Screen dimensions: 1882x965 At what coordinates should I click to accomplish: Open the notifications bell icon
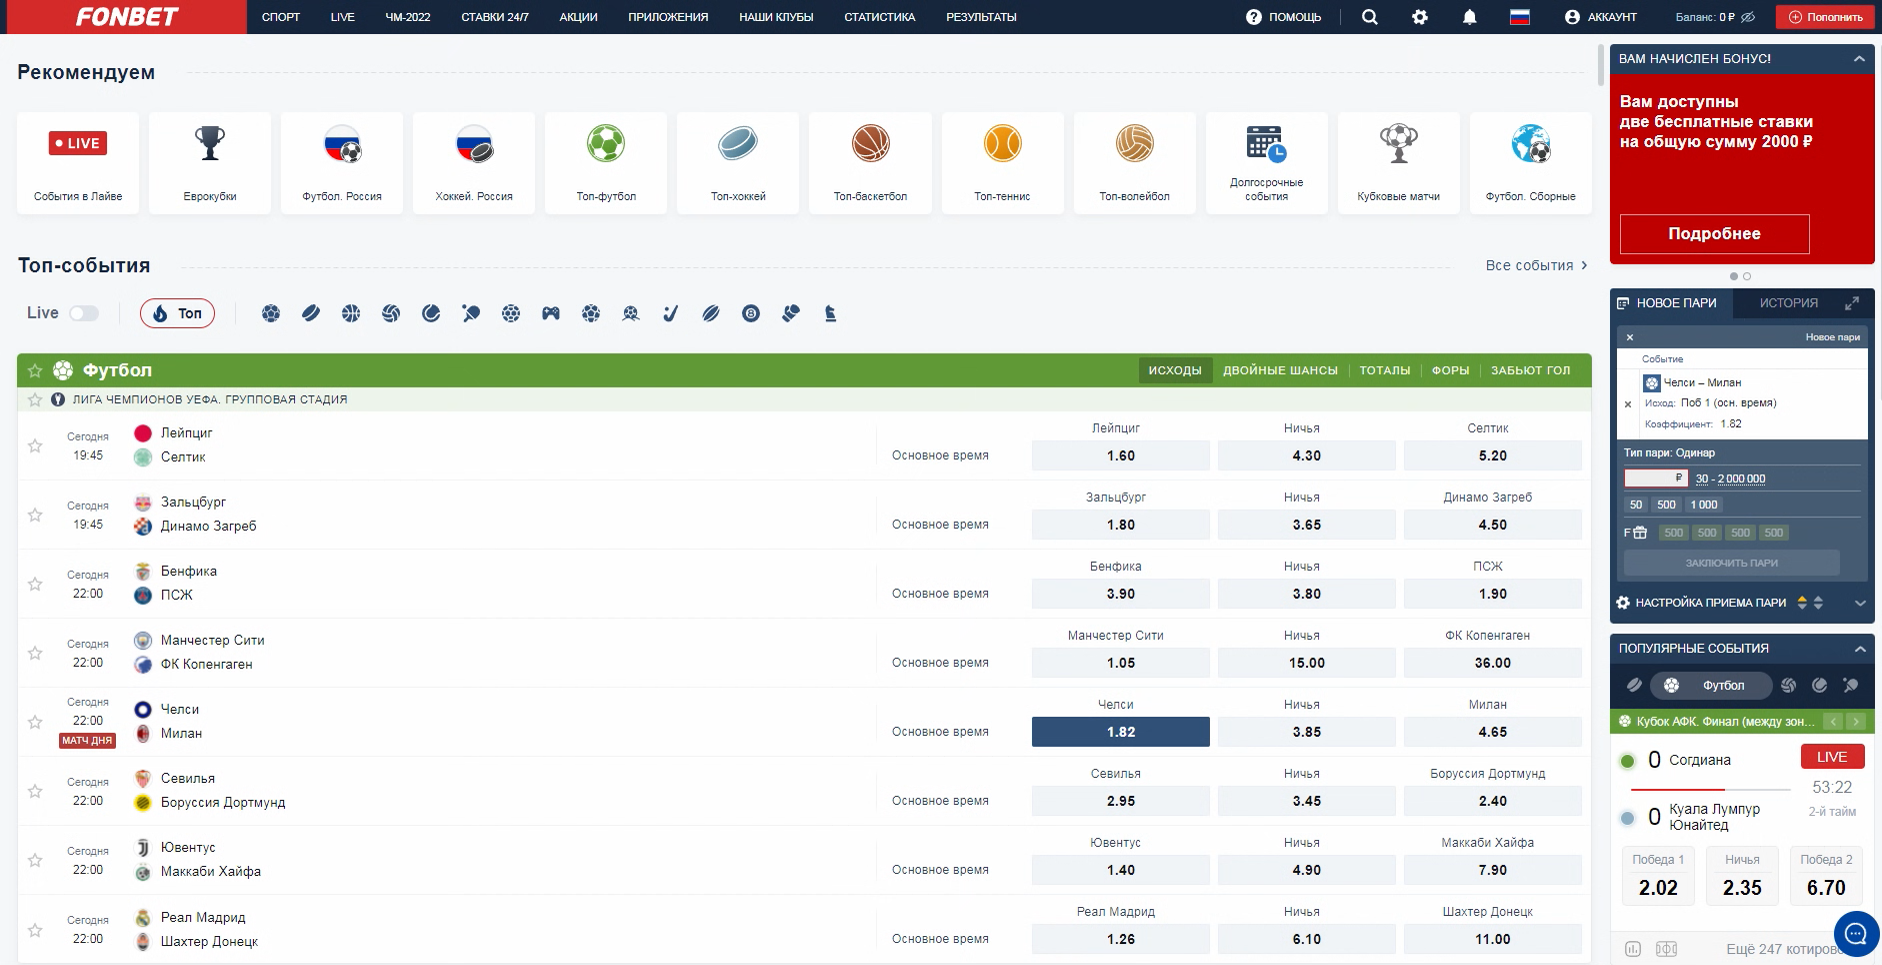point(1469,17)
